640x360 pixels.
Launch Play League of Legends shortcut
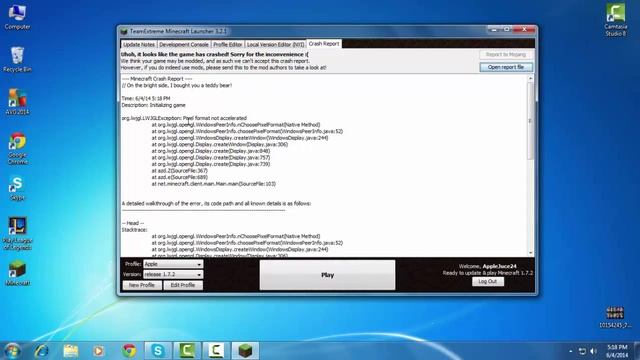pos(17,233)
